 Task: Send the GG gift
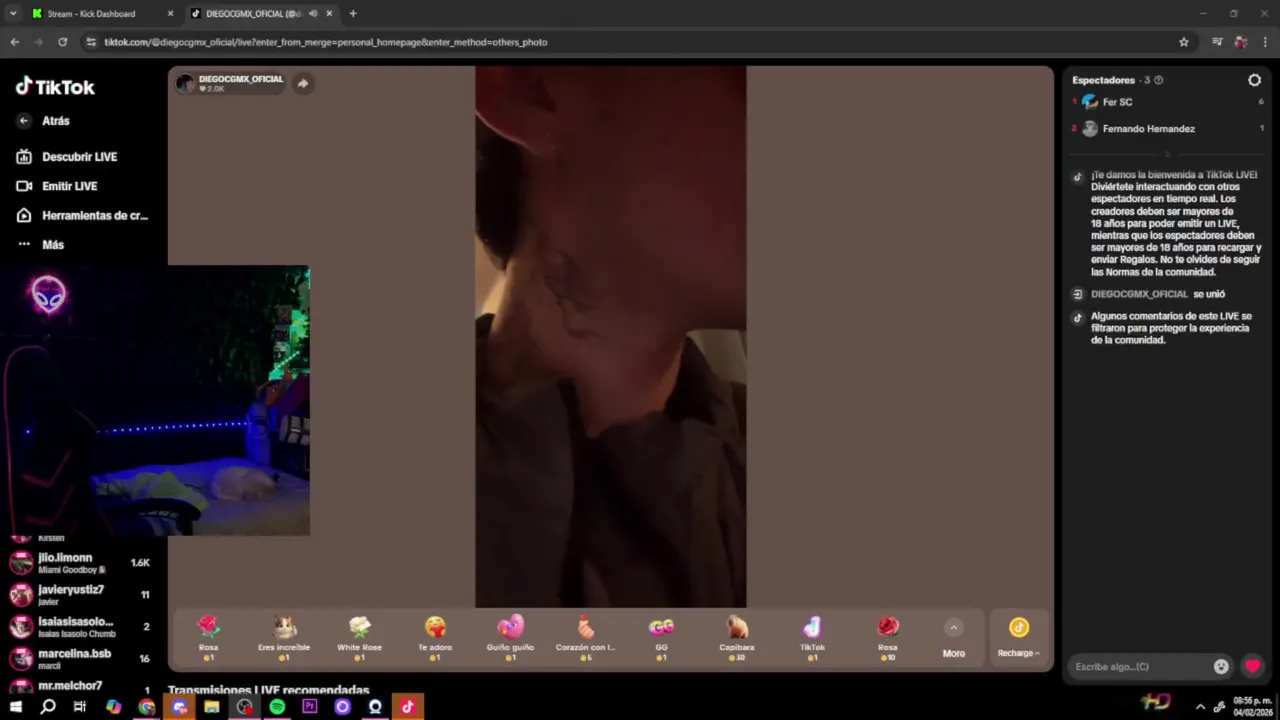661,638
